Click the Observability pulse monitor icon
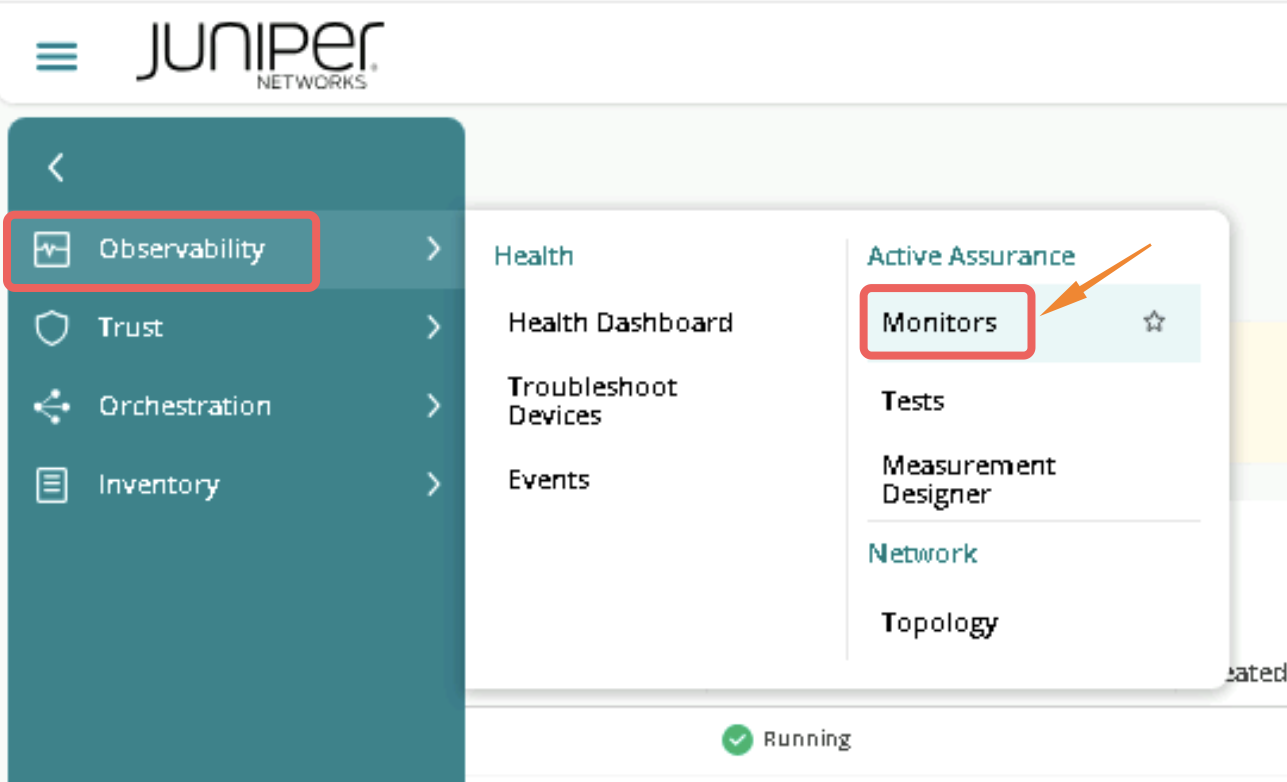This screenshot has width=1287, height=782. coord(52,249)
